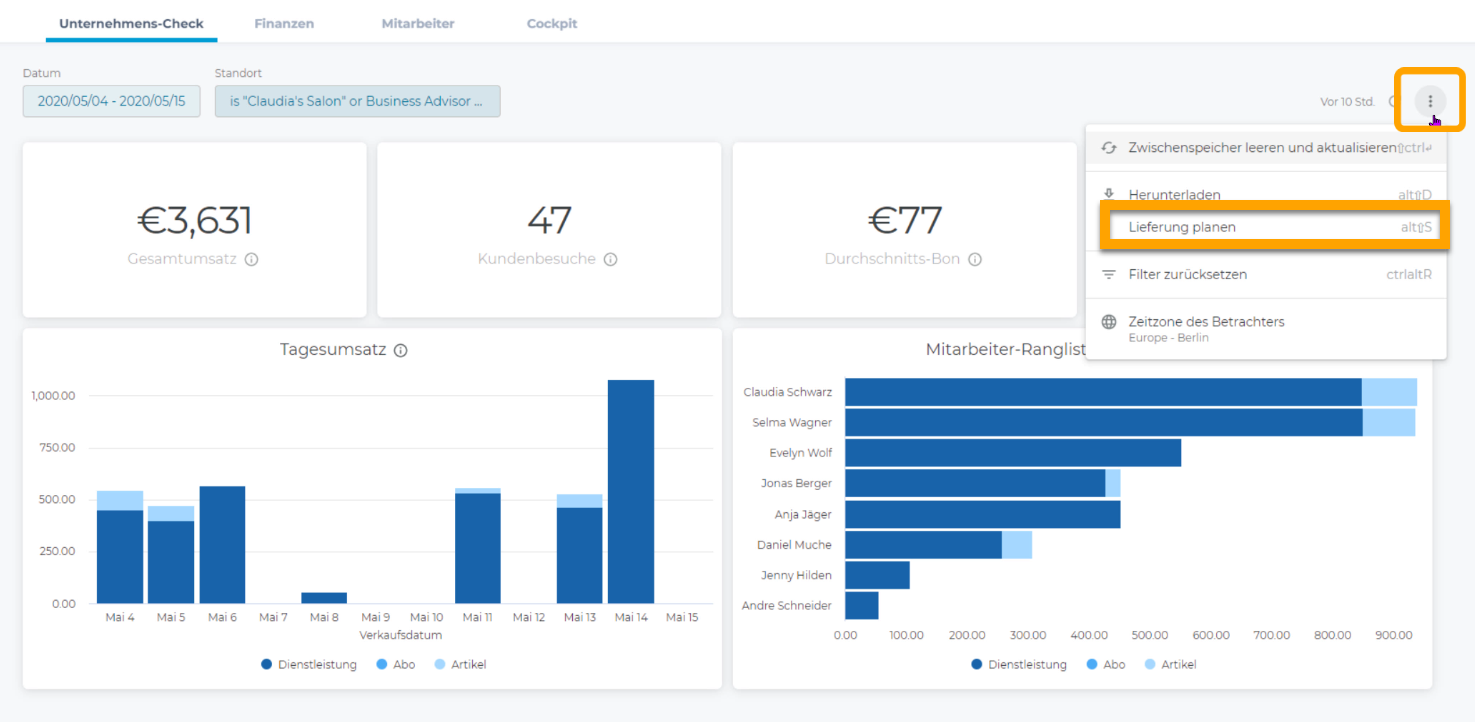Open the Mitarbeiter tab
1475x722 pixels.
tap(418, 24)
